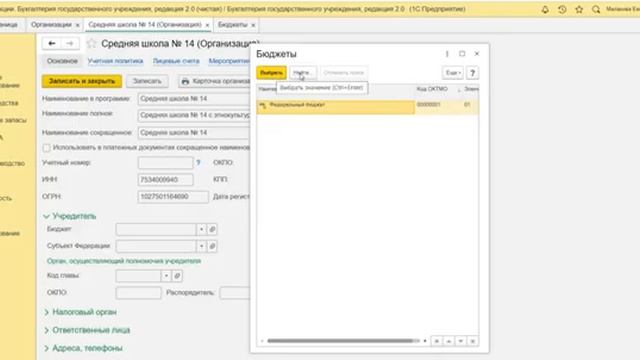The image size is (640, 360).
Task: Open the history clock icon
Action: (x=562, y=9)
